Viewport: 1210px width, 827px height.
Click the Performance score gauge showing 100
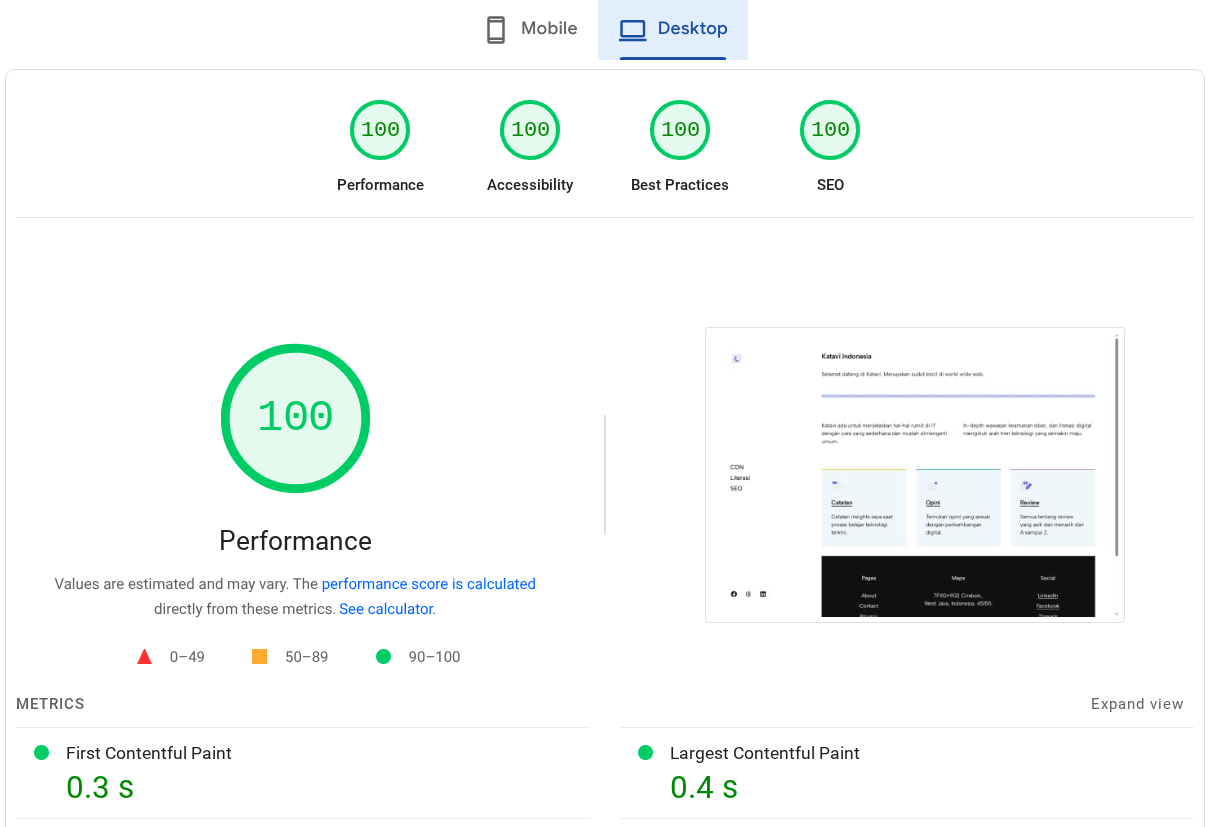pyautogui.click(x=380, y=130)
